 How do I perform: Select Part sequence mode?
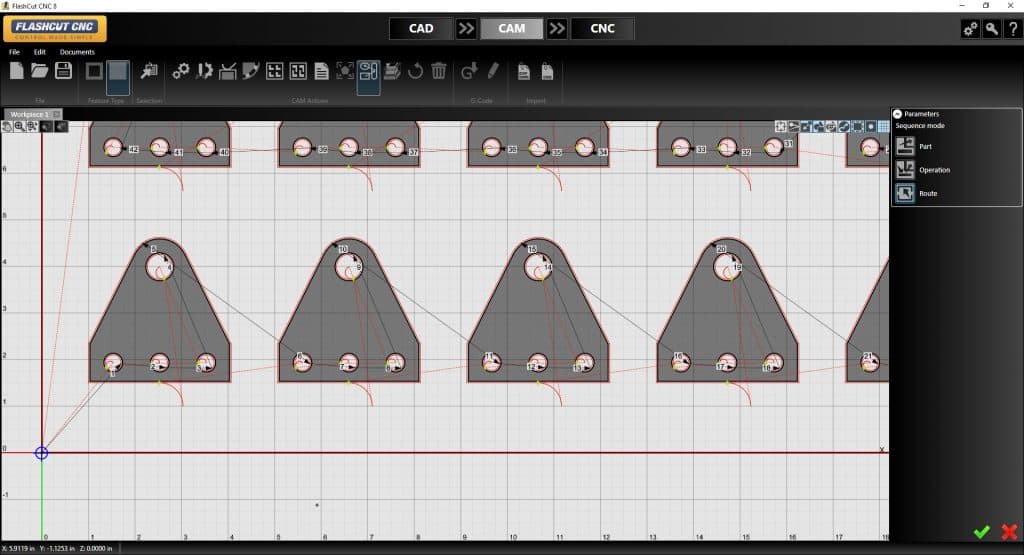(905, 146)
